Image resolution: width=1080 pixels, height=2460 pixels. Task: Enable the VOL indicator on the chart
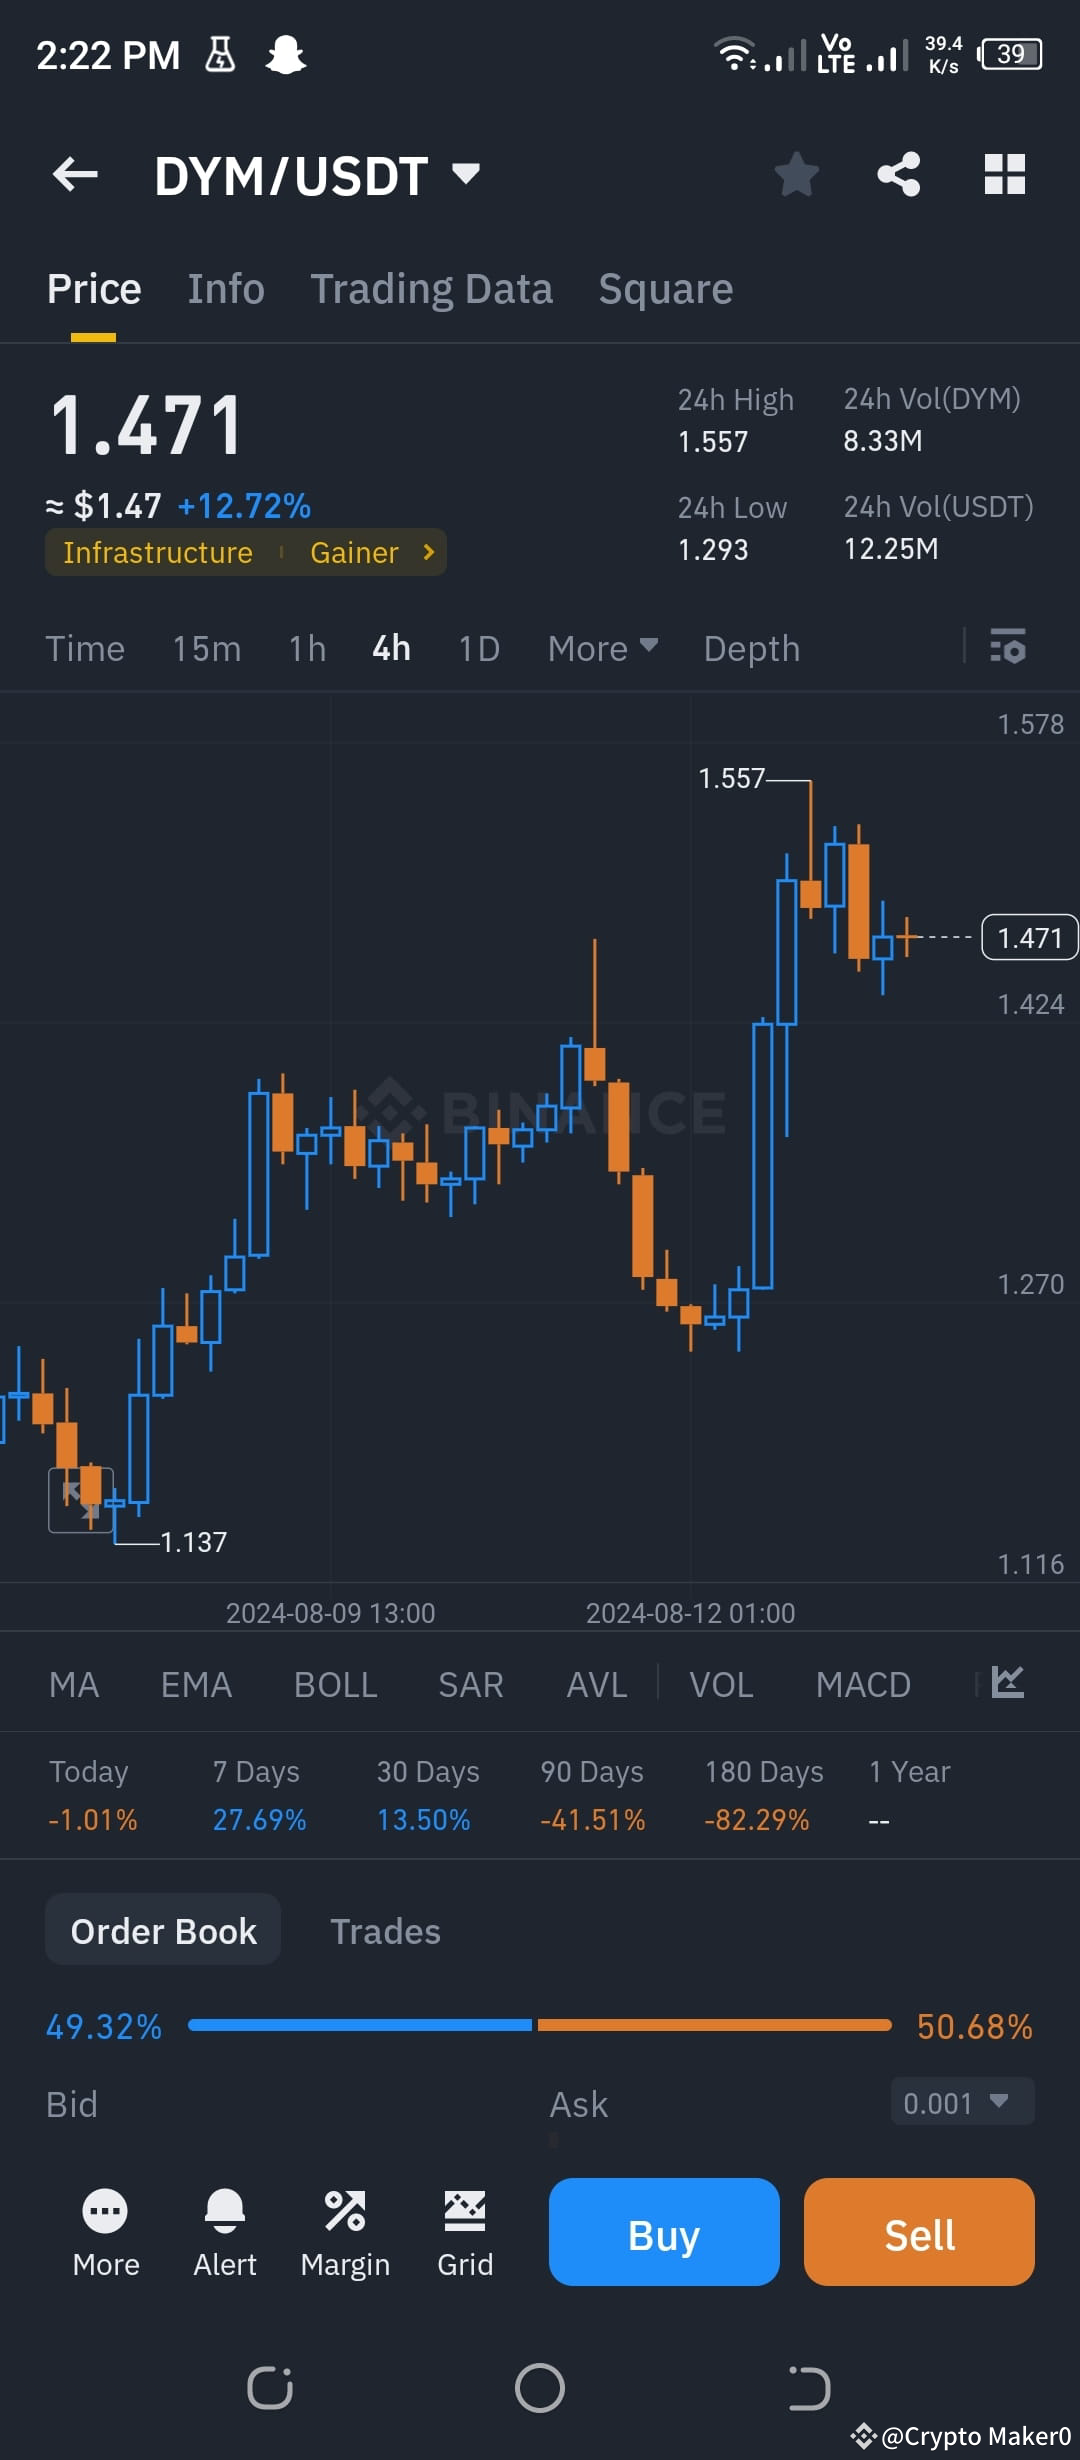[x=720, y=1684]
